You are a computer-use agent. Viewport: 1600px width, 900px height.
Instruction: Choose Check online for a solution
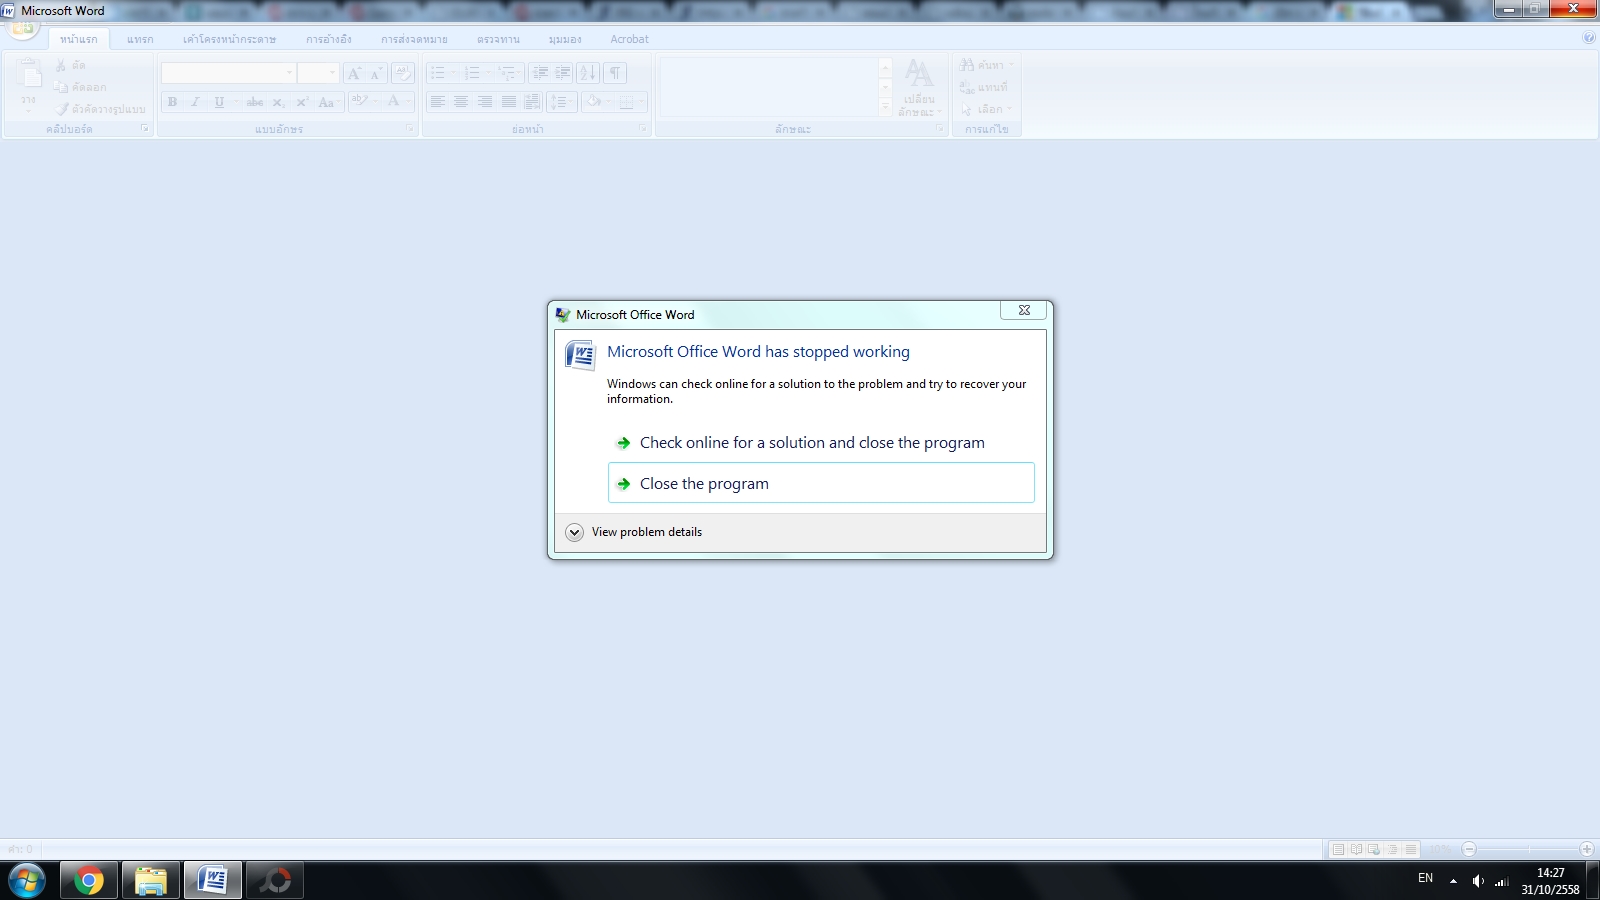pos(821,442)
